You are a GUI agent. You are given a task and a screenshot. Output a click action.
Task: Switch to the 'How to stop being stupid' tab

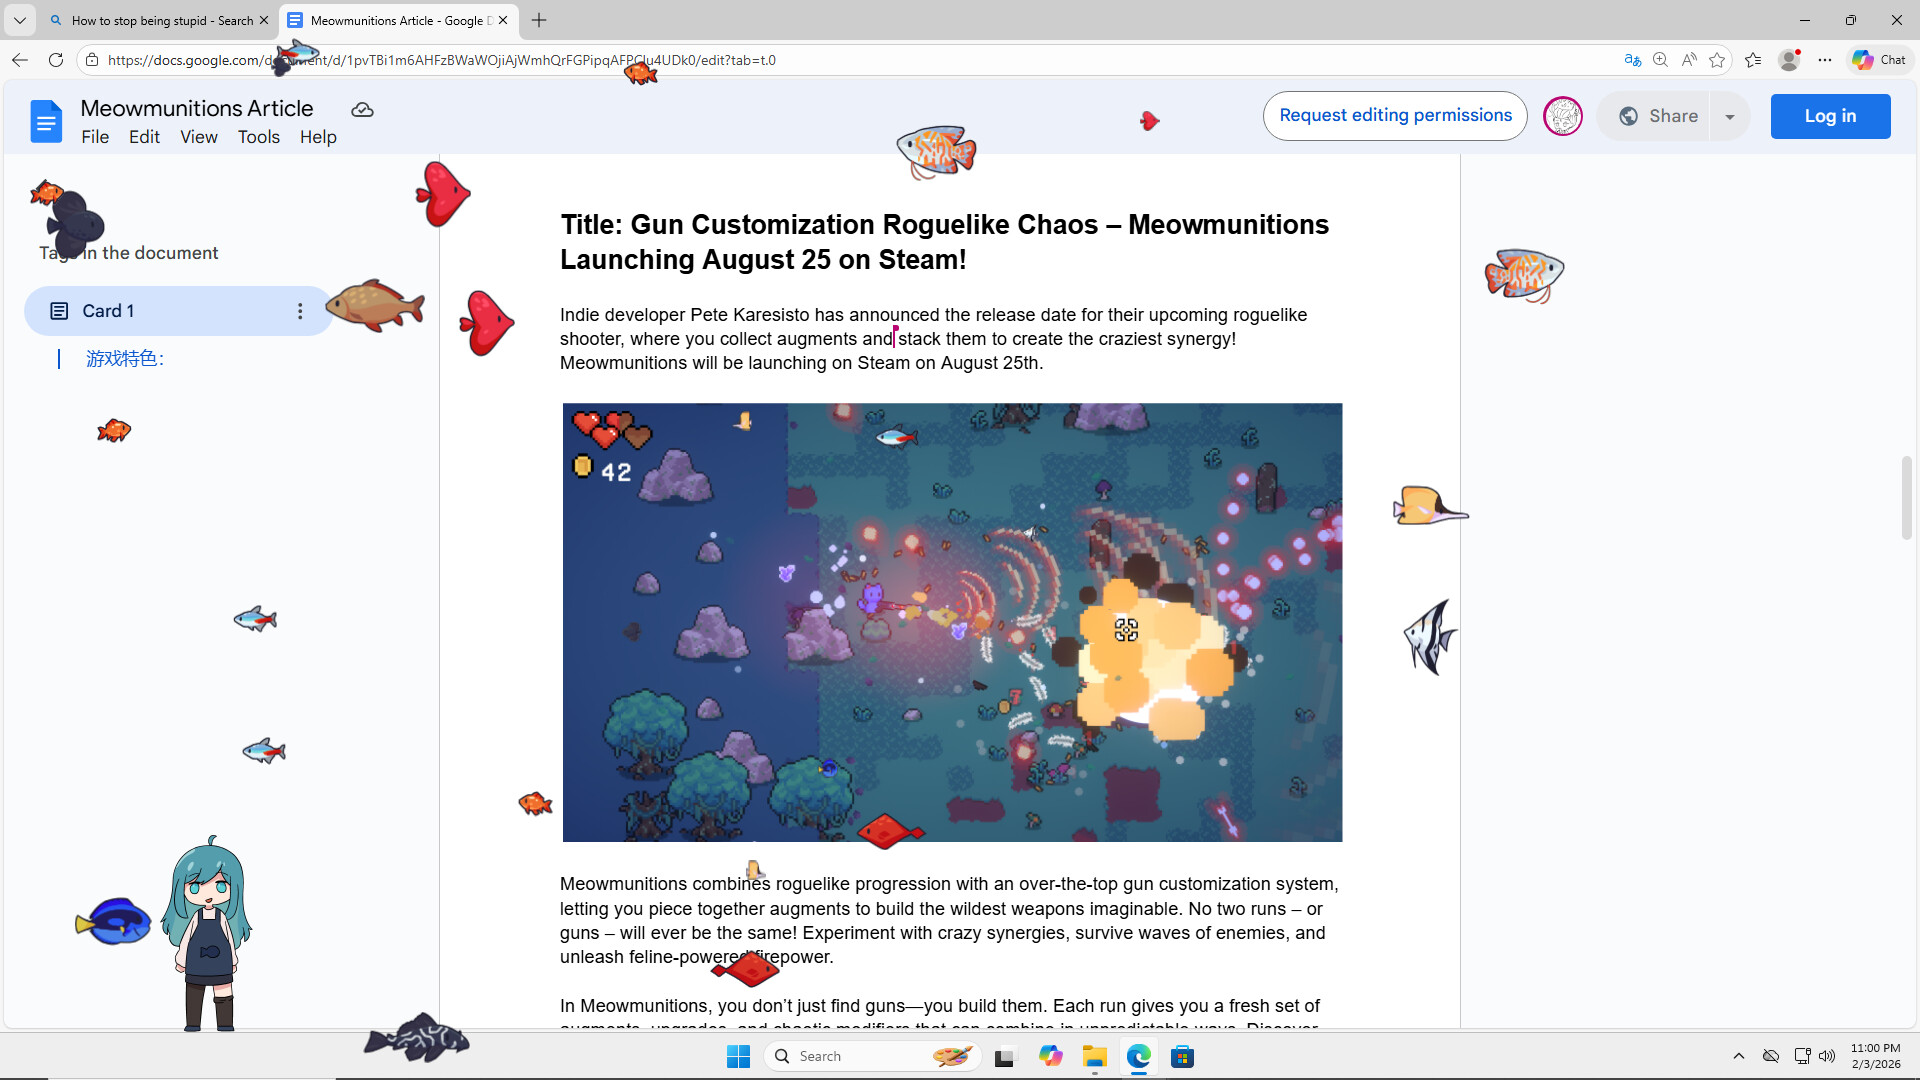click(155, 20)
